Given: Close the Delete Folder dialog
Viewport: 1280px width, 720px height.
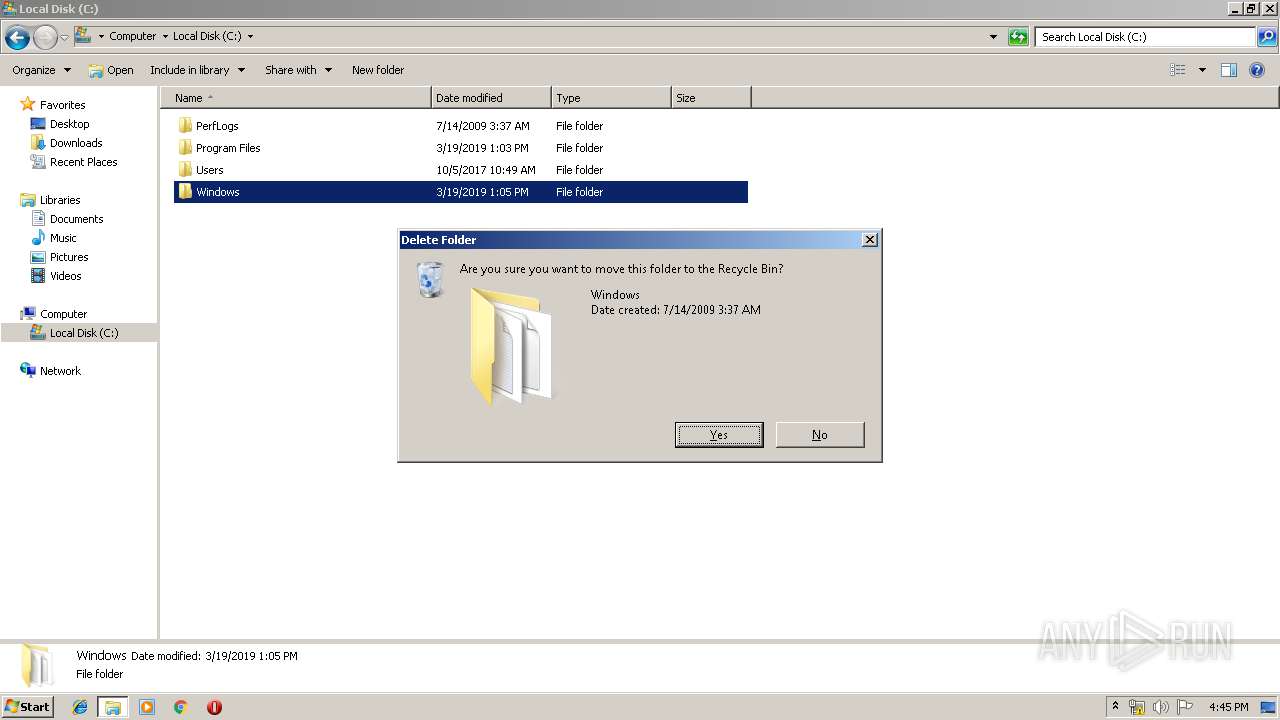Looking at the screenshot, I should click(x=869, y=240).
